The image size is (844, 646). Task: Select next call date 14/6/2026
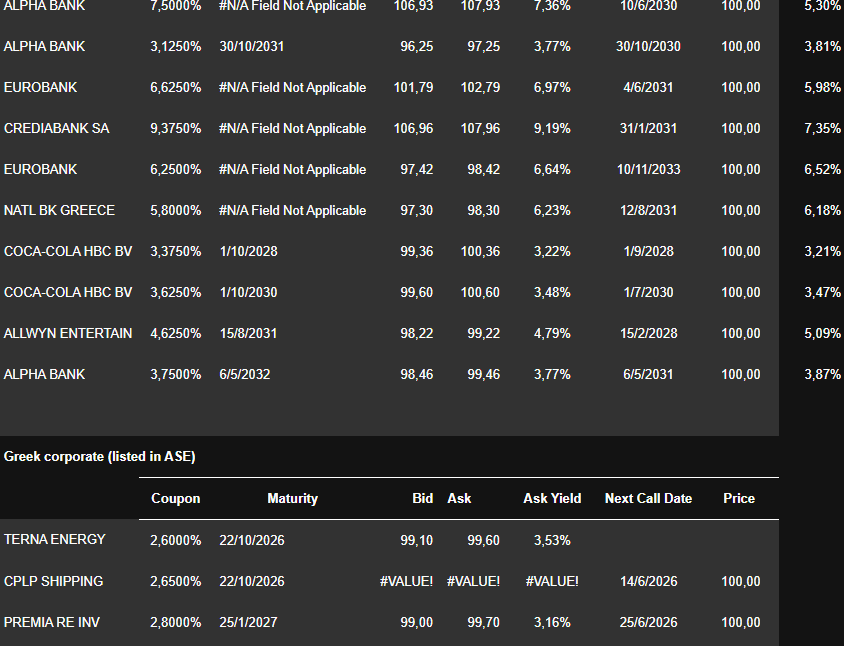(x=648, y=581)
